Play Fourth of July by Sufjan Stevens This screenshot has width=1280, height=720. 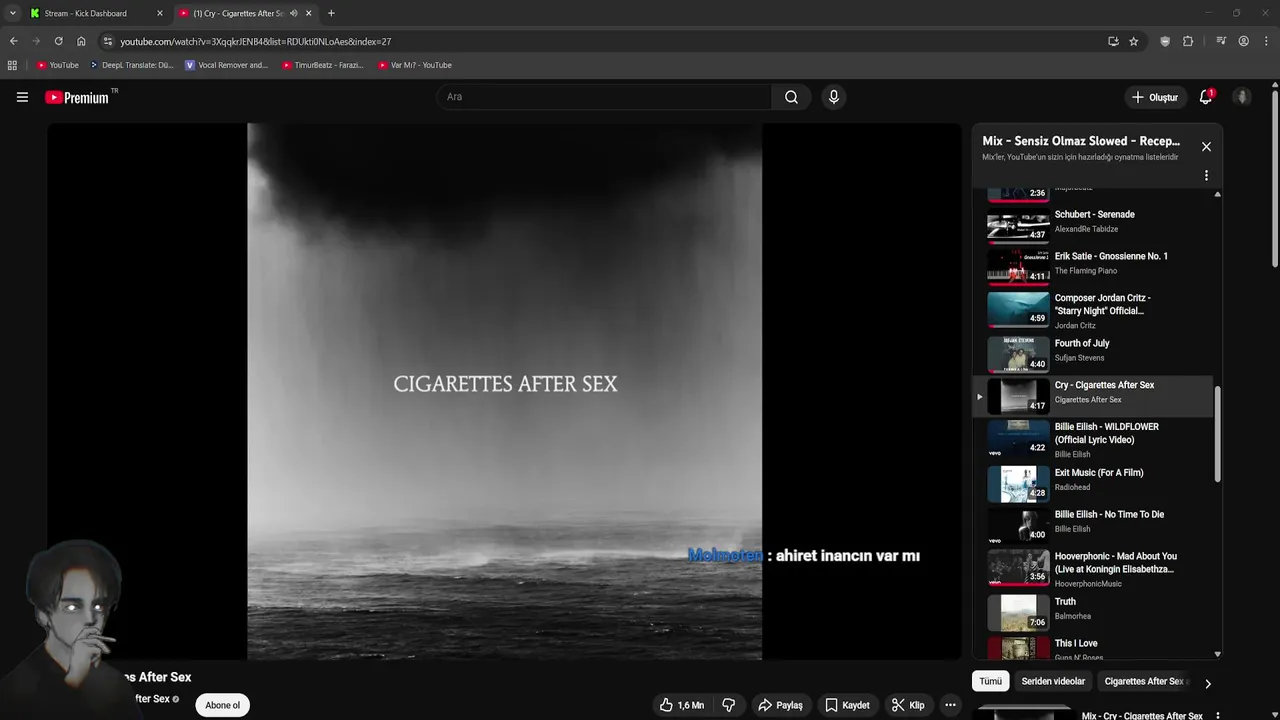[1093, 353]
